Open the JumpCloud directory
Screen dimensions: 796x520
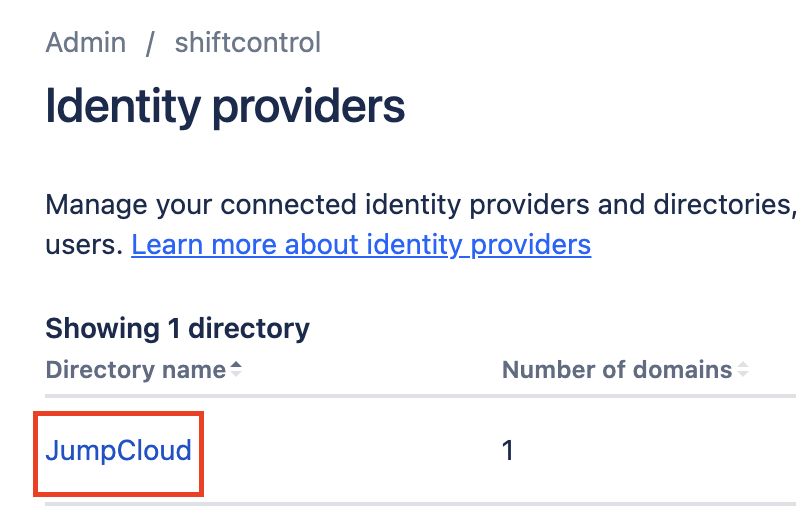point(118,450)
